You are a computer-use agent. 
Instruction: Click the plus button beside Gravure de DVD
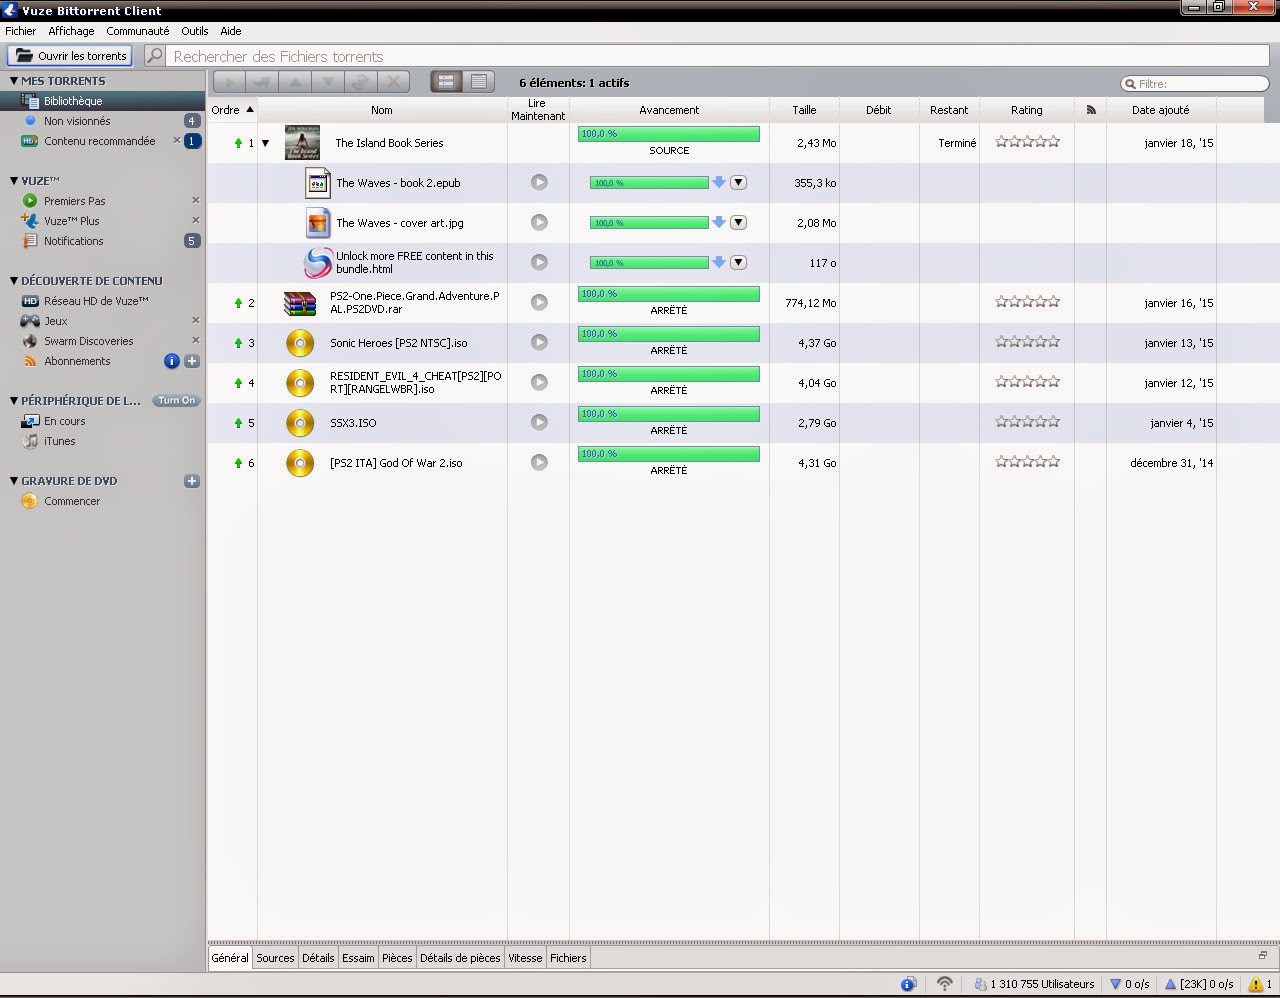click(x=192, y=481)
